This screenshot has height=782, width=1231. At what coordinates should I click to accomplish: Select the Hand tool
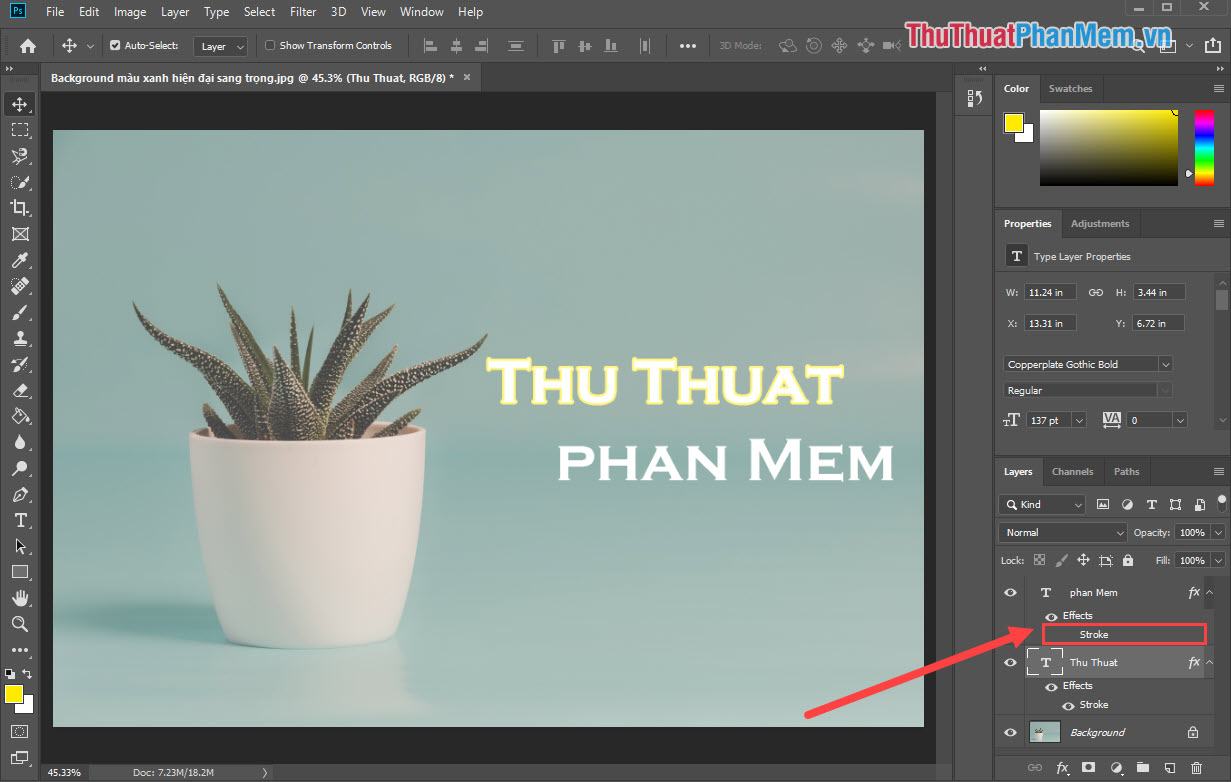point(20,598)
